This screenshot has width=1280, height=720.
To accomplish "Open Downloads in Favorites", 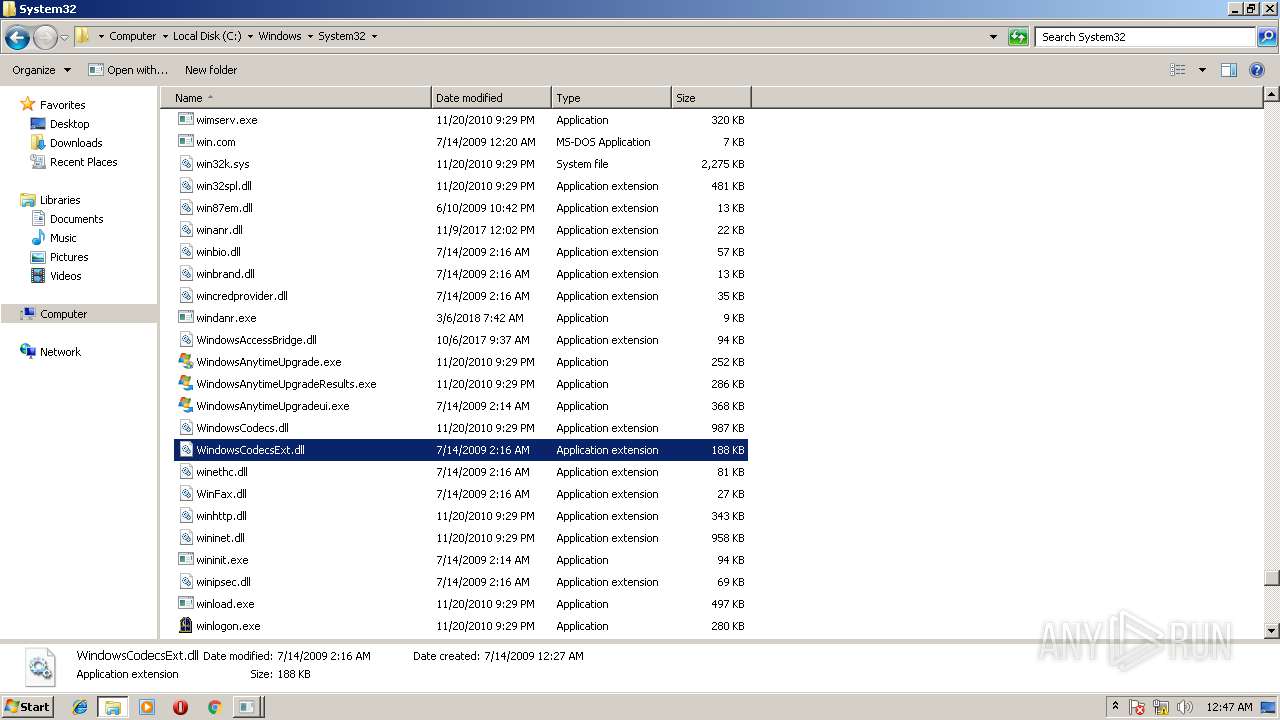I will (x=76, y=143).
